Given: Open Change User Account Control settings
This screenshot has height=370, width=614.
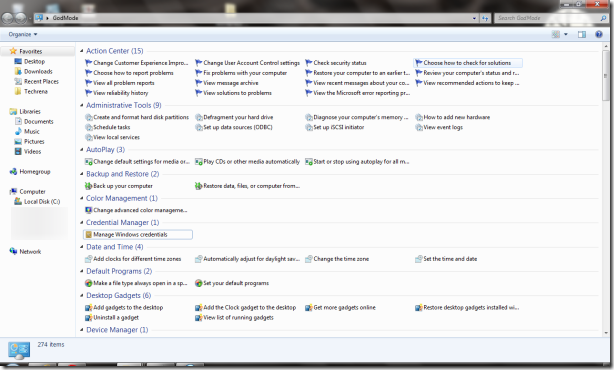Looking at the screenshot, I should coord(251,63).
